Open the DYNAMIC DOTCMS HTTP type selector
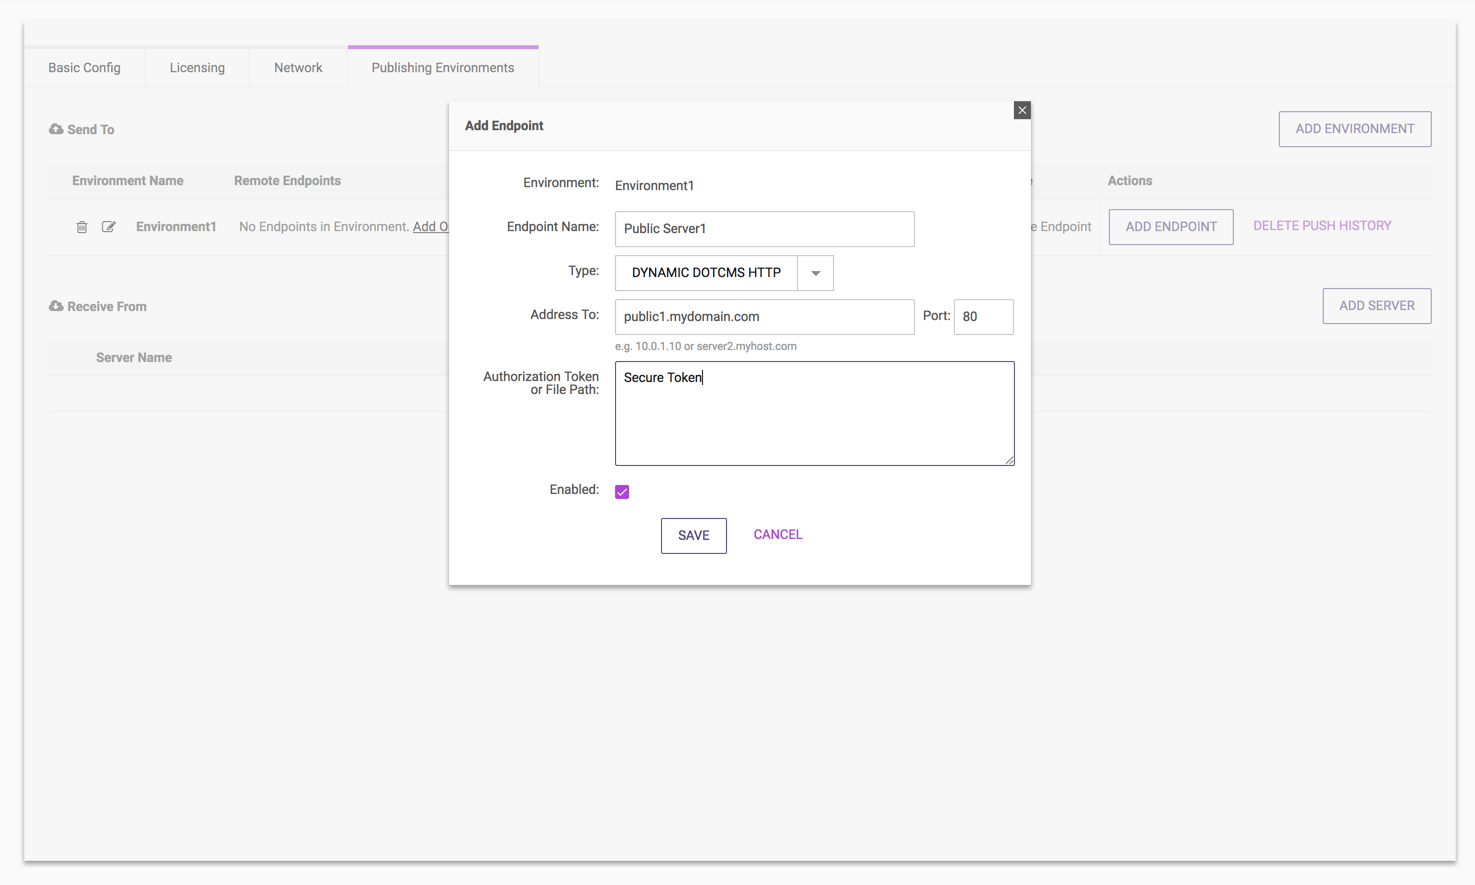The image size is (1475, 885). tap(706, 273)
